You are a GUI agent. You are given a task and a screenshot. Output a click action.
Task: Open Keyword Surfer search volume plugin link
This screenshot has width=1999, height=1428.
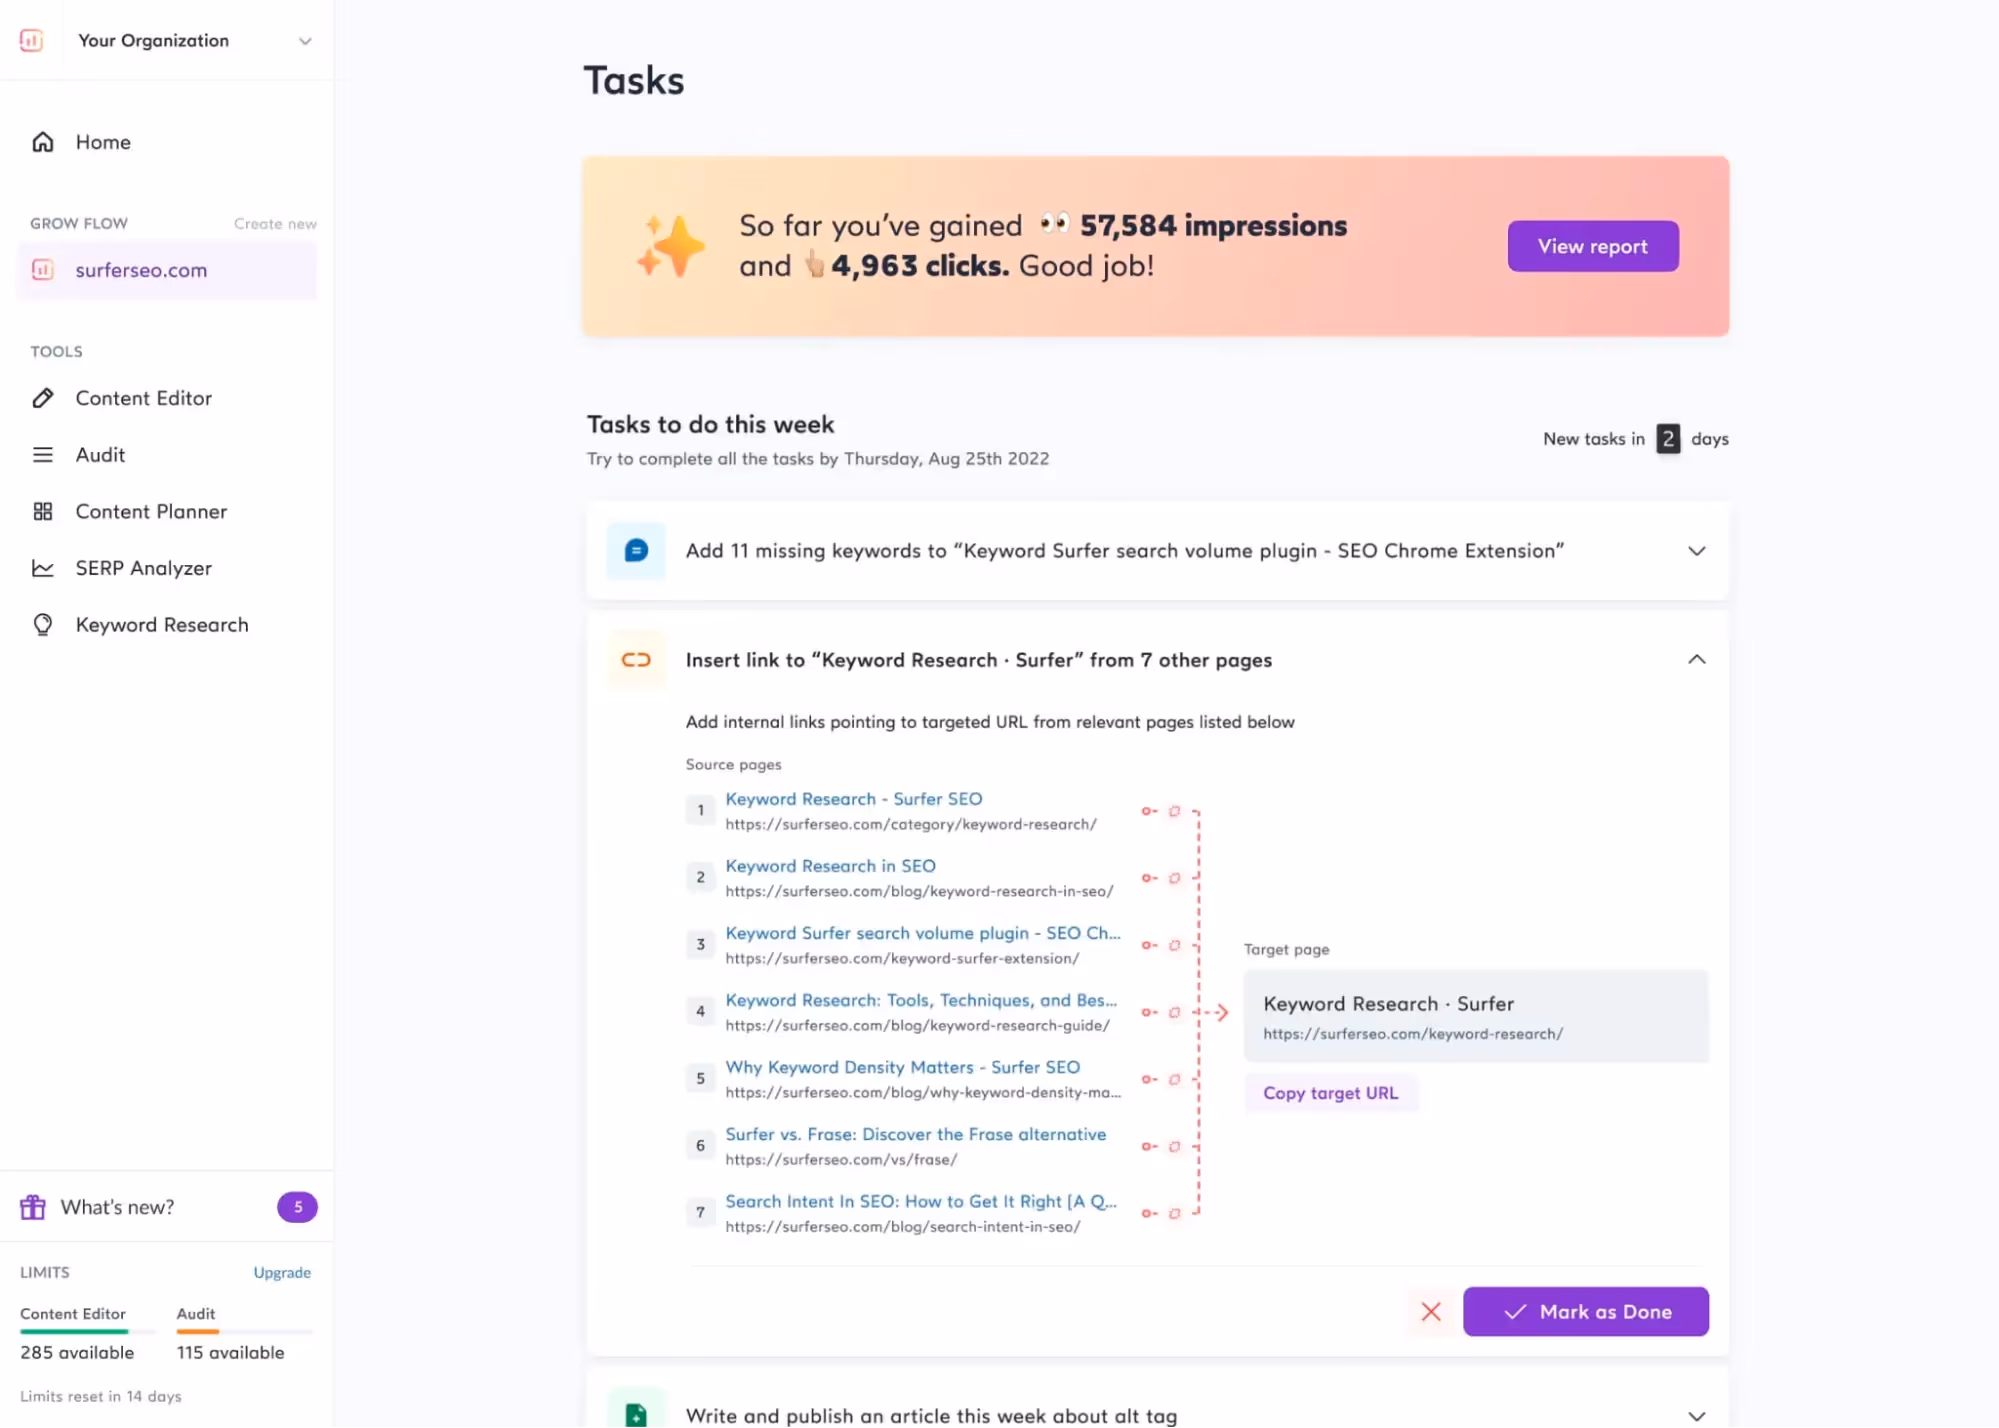pyautogui.click(x=923, y=933)
